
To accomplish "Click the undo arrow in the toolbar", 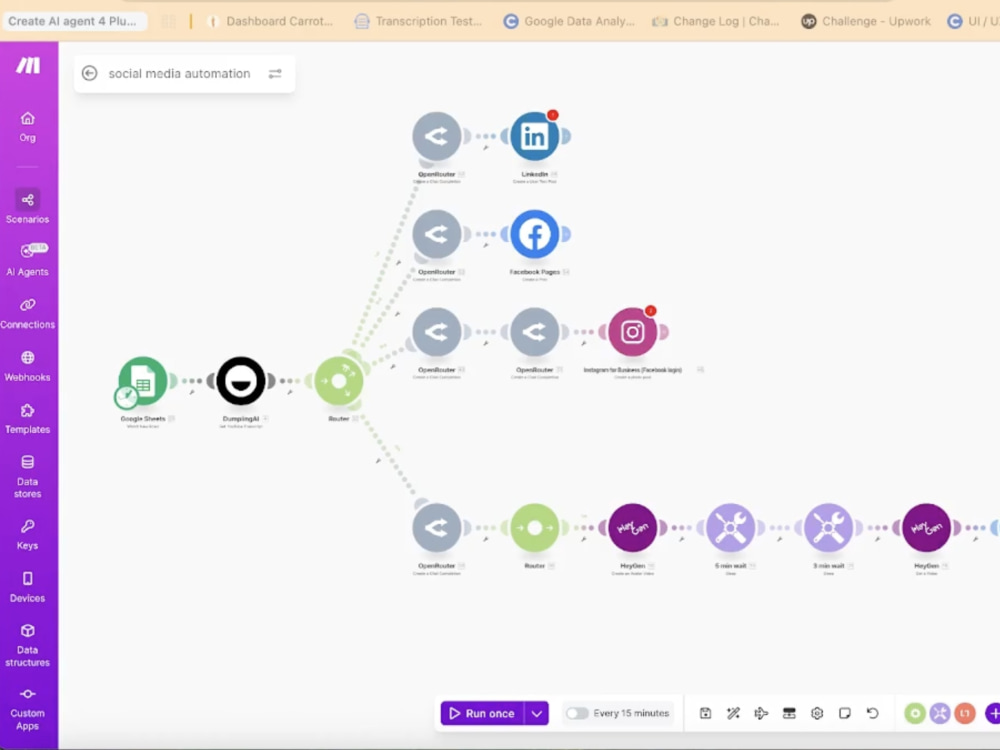I will (x=872, y=713).
